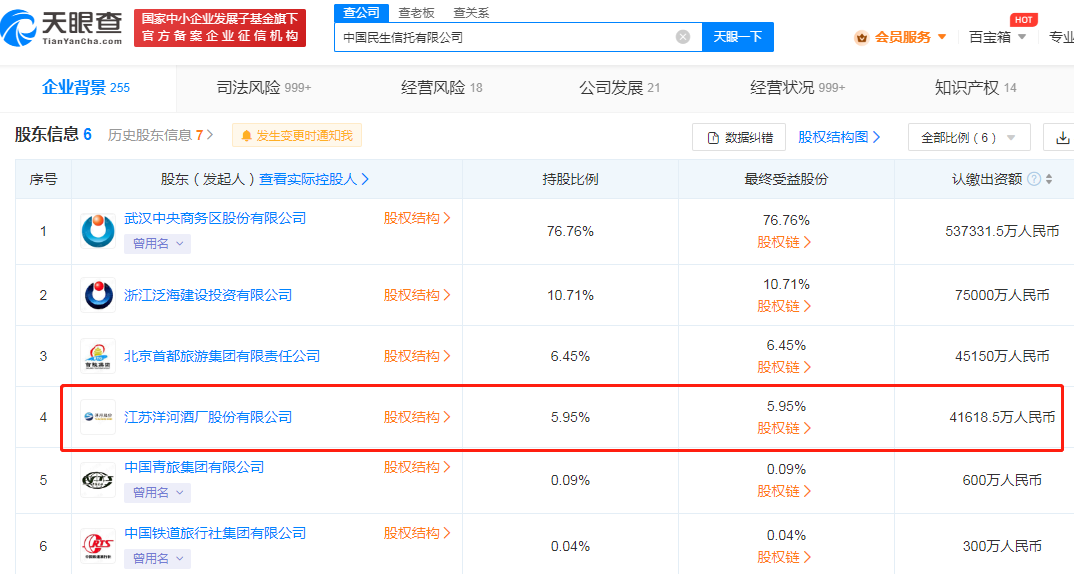This screenshot has width=1074, height=574.
Task: Click the download icon button
Action: pos(1060,137)
